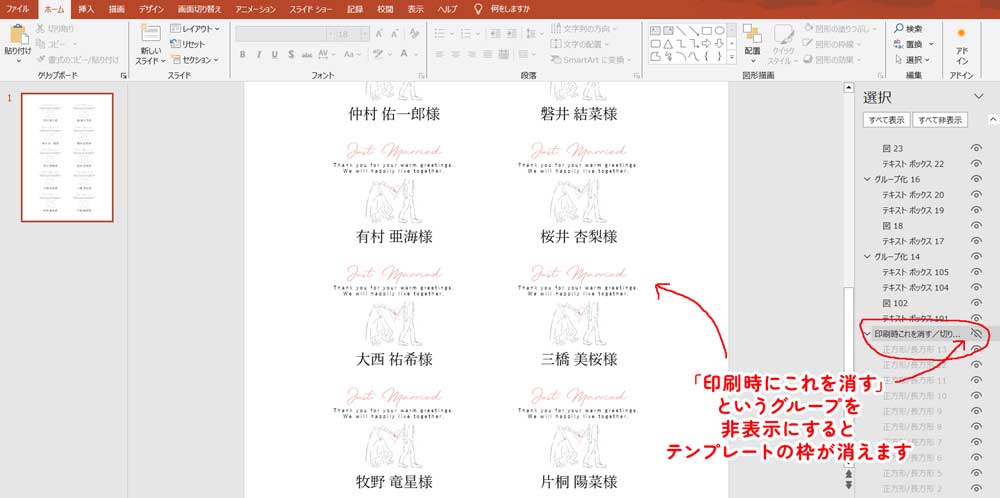Click the lightbulb Tell Me icon
1000x498 pixels.
(478, 8)
